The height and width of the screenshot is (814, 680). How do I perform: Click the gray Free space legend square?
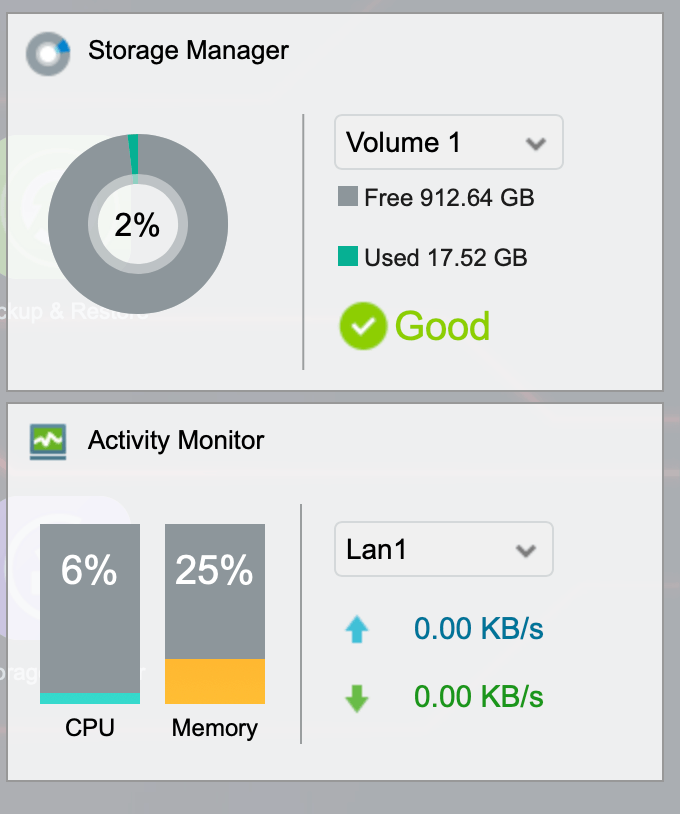click(x=348, y=197)
